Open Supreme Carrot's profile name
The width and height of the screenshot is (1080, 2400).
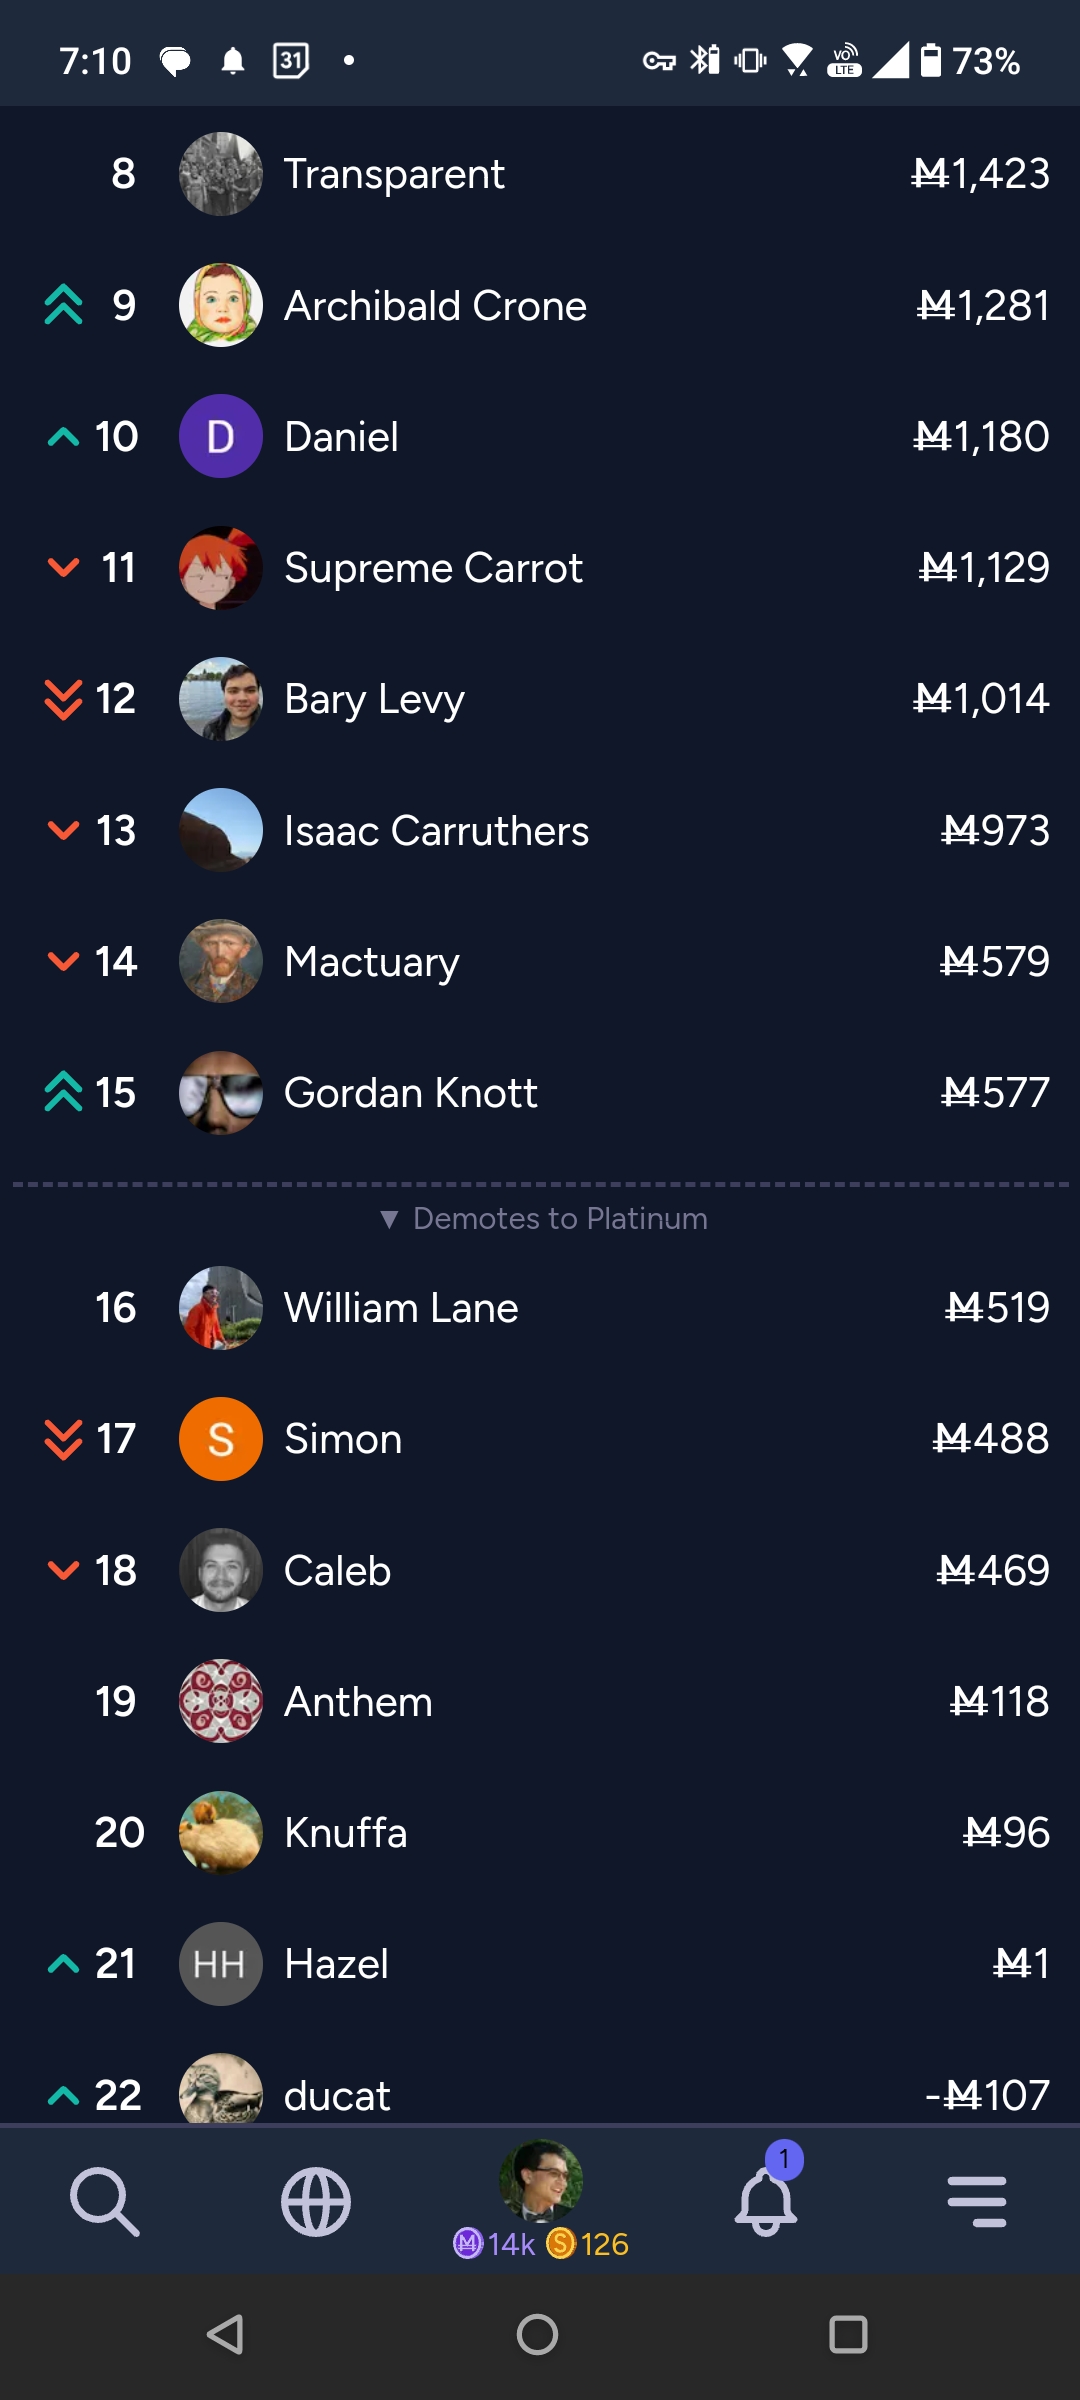point(433,568)
